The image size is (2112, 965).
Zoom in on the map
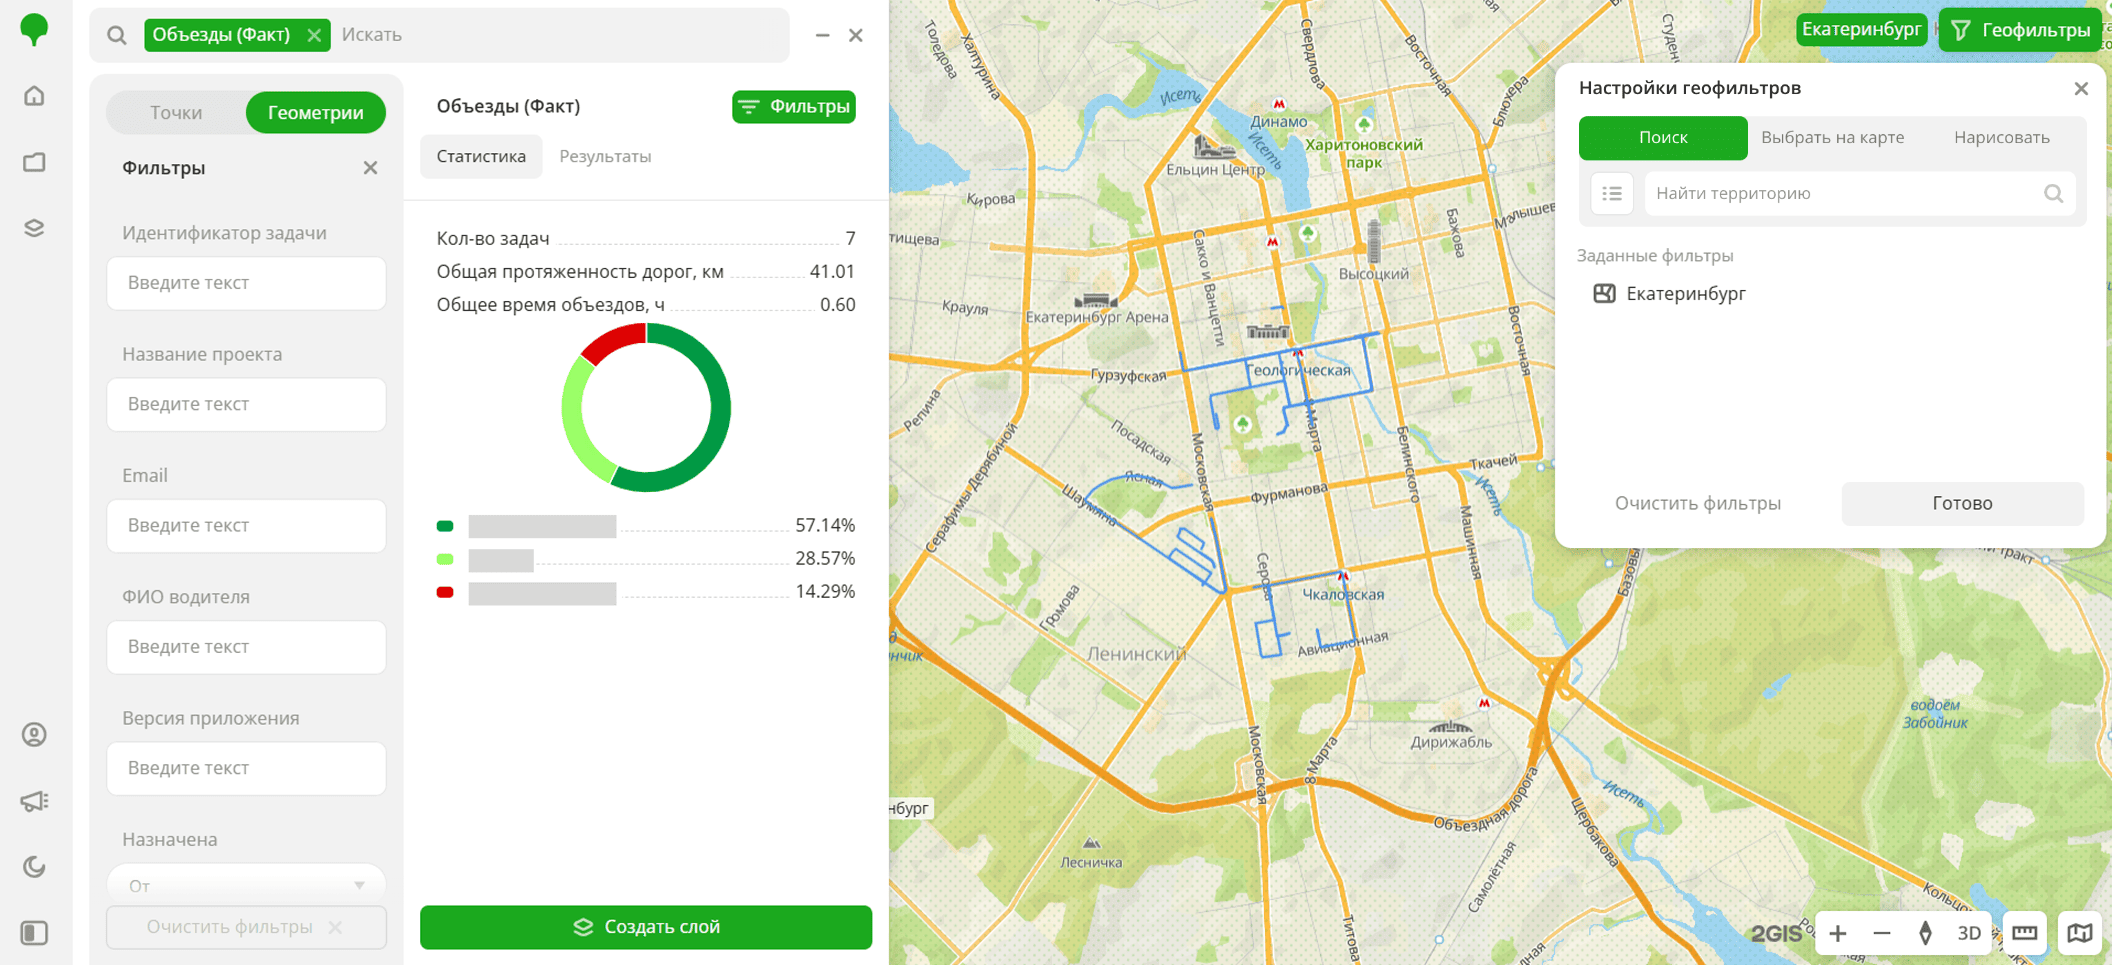[1838, 933]
